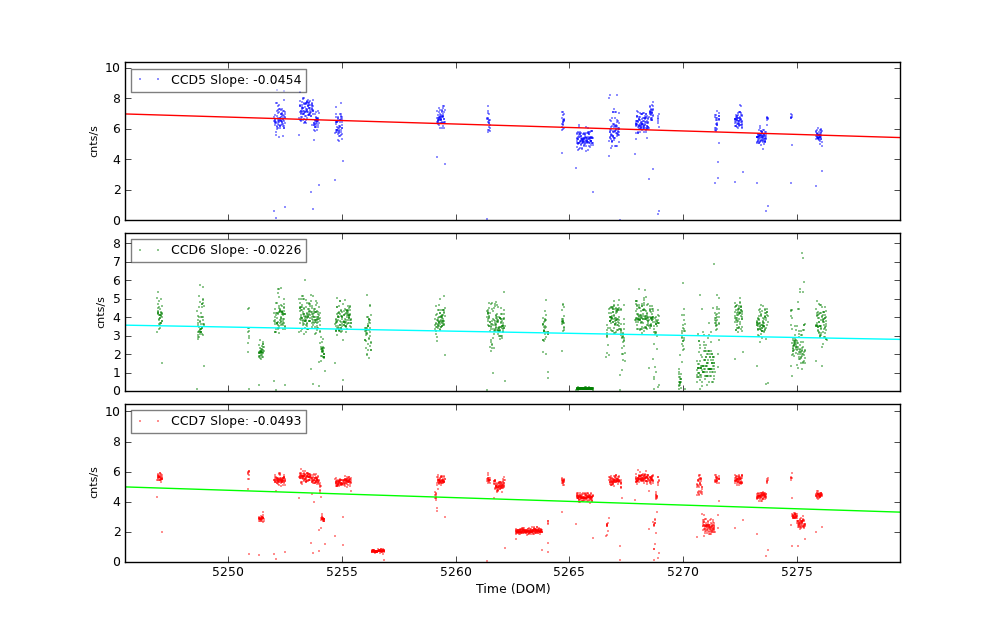Click the CCD5 Slope legend box
Screen dimensions: 1000x624
tap(218, 80)
